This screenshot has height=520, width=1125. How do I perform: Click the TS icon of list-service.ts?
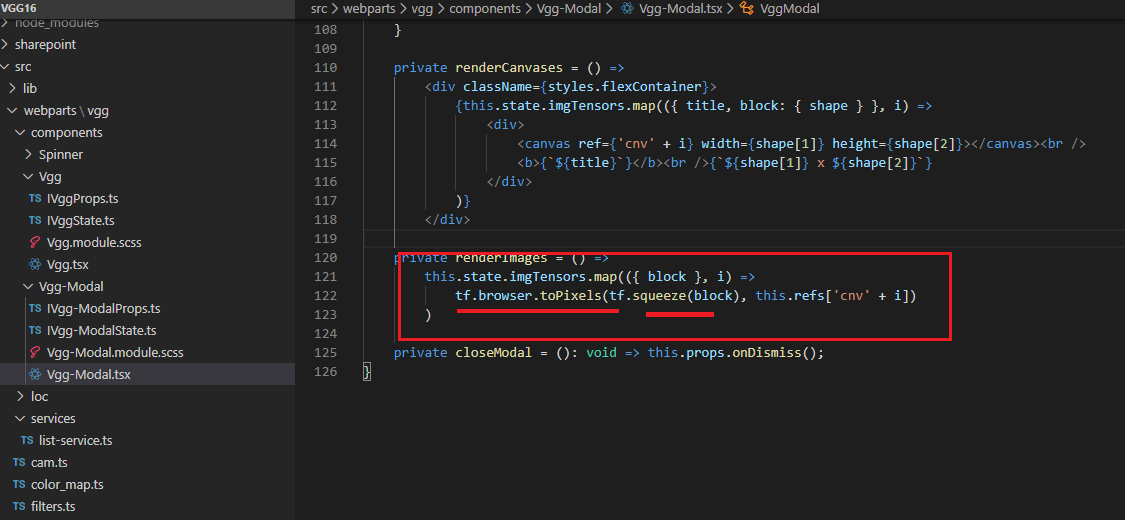tap(27, 440)
